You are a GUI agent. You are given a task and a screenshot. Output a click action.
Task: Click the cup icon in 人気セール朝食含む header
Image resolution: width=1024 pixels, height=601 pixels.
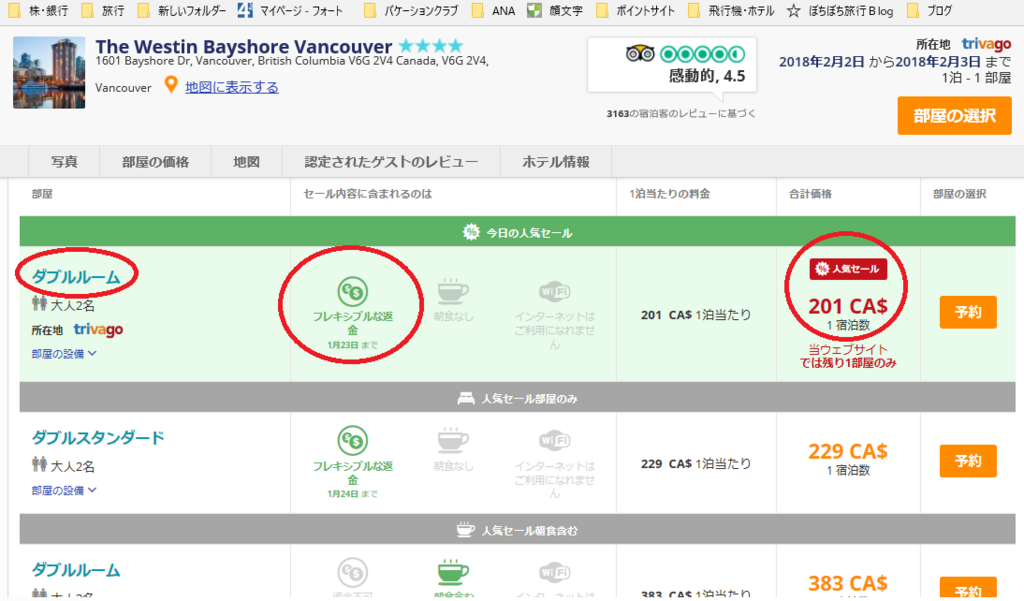(465, 530)
